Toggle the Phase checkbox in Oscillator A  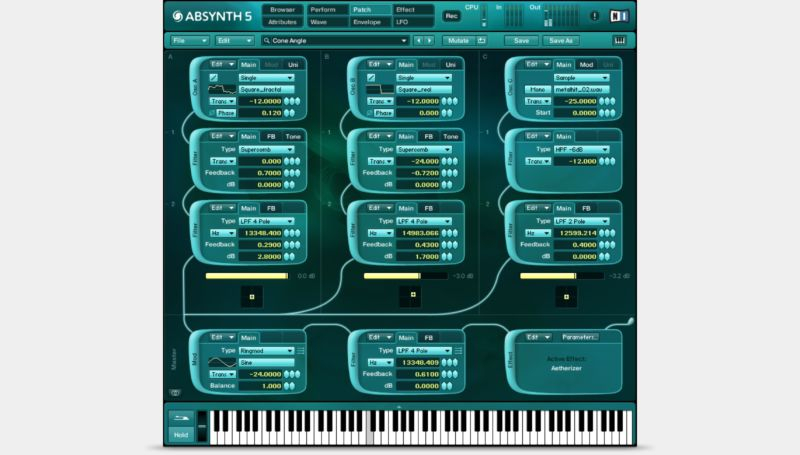coord(212,113)
